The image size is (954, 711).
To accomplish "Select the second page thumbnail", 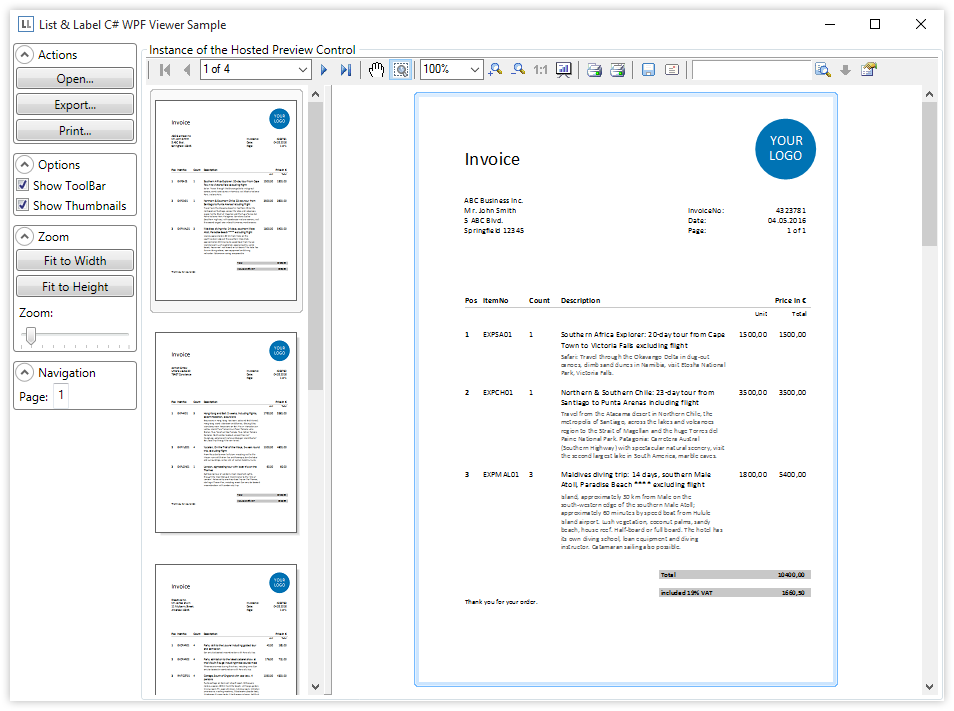I will point(226,432).
